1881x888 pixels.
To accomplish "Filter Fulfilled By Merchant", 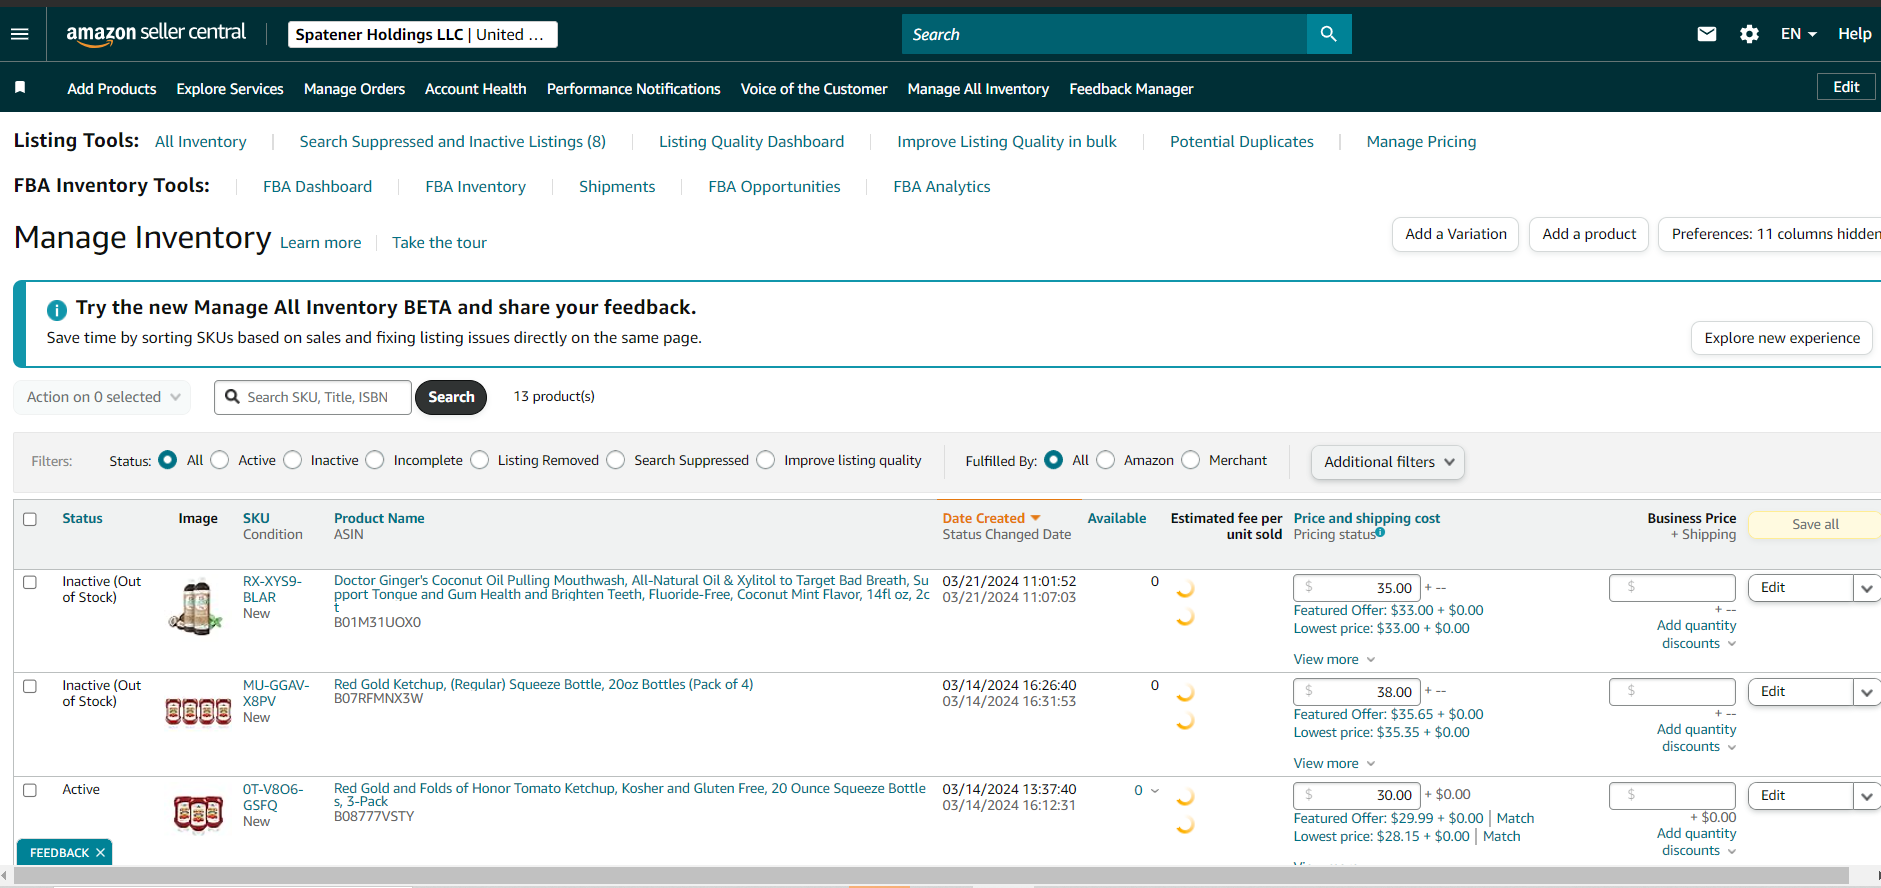I will tap(1191, 460).
